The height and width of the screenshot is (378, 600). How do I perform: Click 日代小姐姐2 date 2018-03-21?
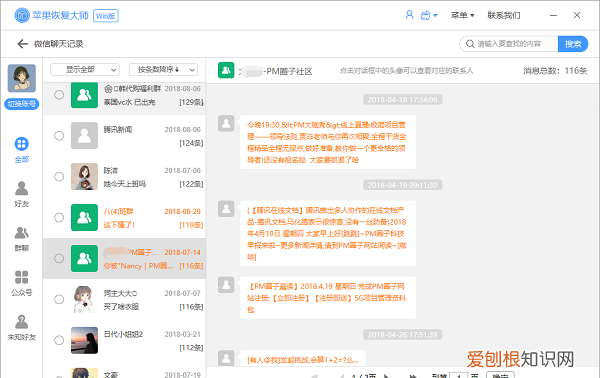click(x=183, y=334)
